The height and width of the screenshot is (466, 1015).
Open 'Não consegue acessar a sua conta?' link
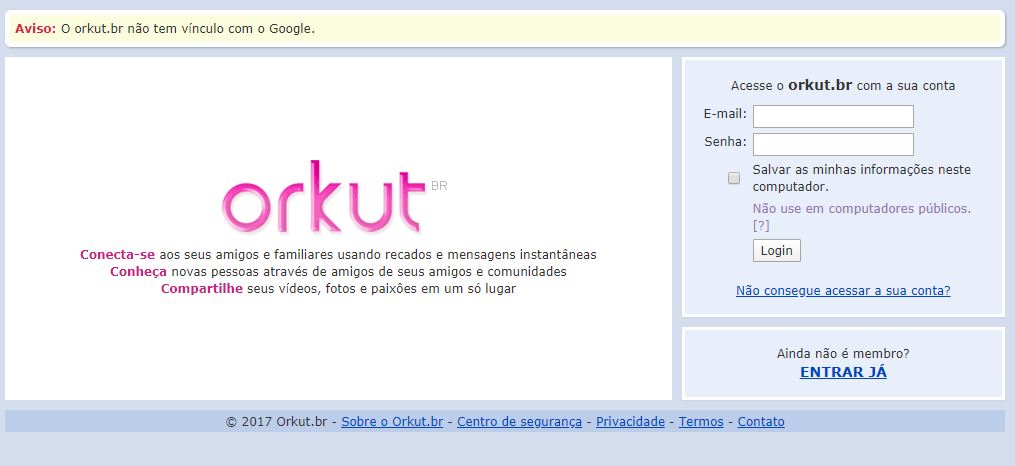point(843,291)
